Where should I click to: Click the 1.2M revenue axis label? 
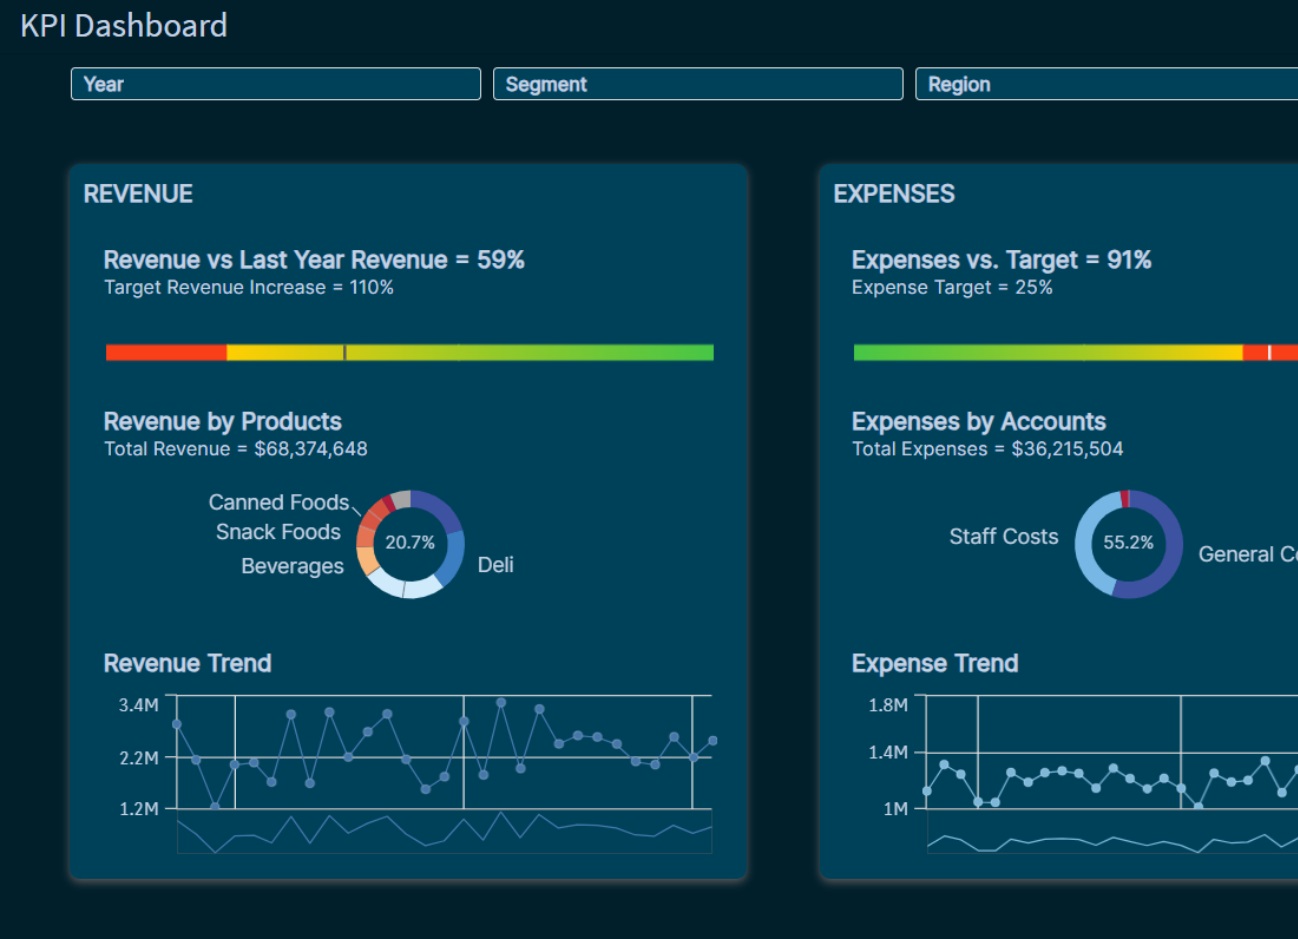[139, 809]
